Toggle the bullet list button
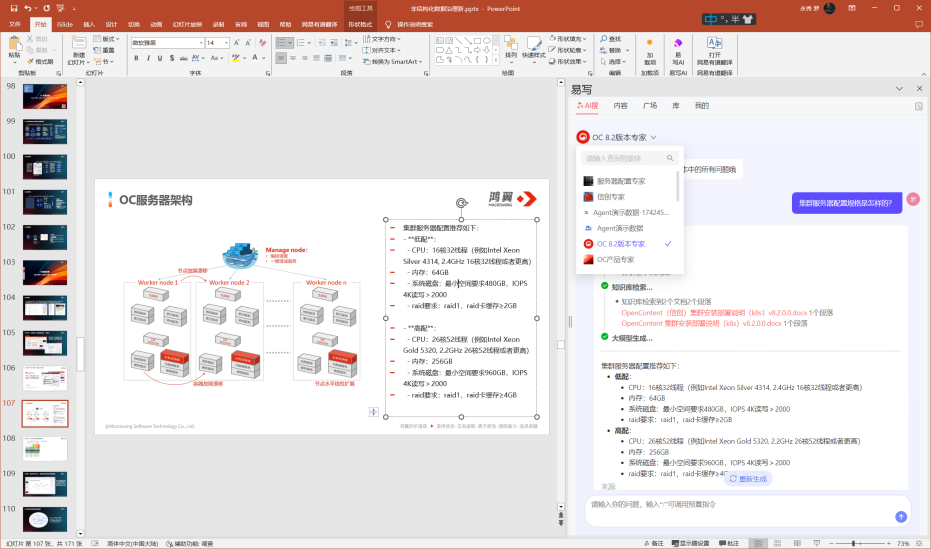931x549 pixels. coord(282,43)
